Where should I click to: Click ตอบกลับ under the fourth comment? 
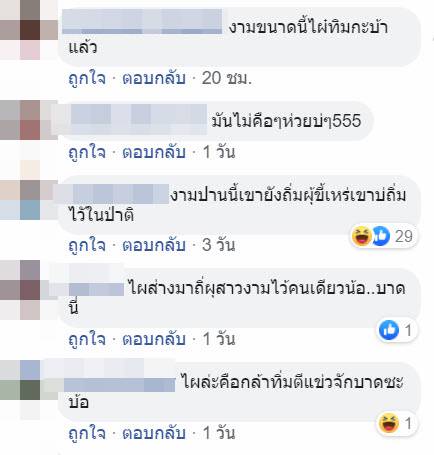(x=154, y=339)
